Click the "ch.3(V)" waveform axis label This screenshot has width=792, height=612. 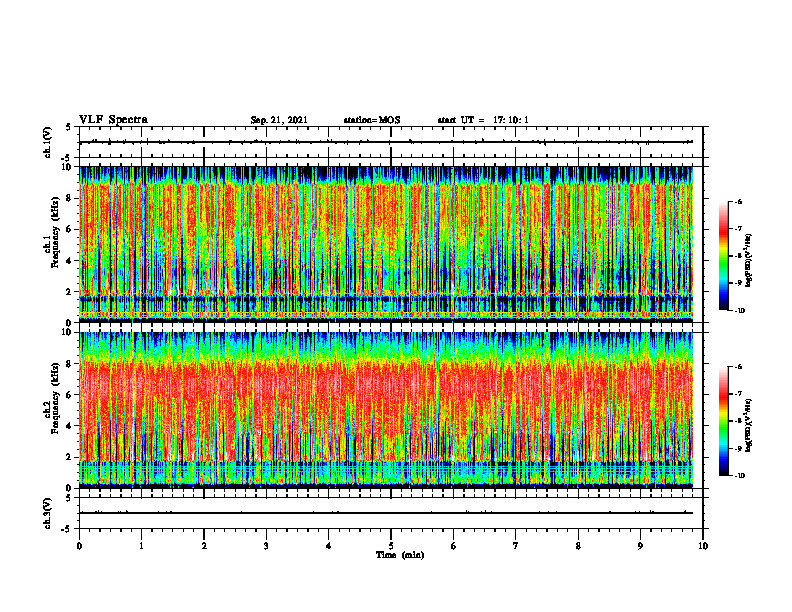pyautogui.click(x=48, y=513)
